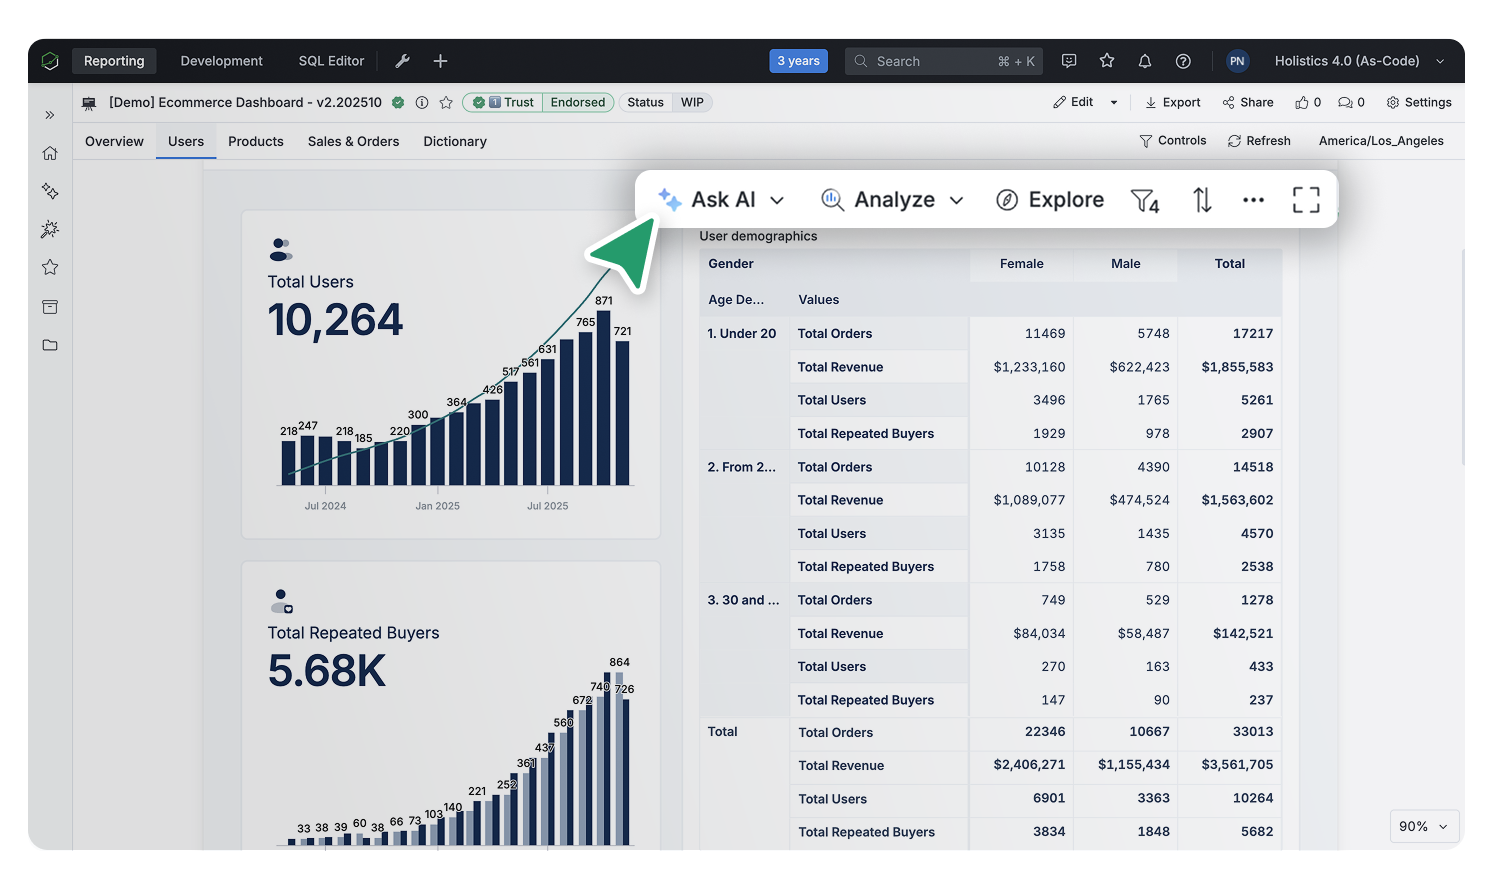
Task: Open the 90% zoom level dropdown
Action: (x=1424, y=826)
